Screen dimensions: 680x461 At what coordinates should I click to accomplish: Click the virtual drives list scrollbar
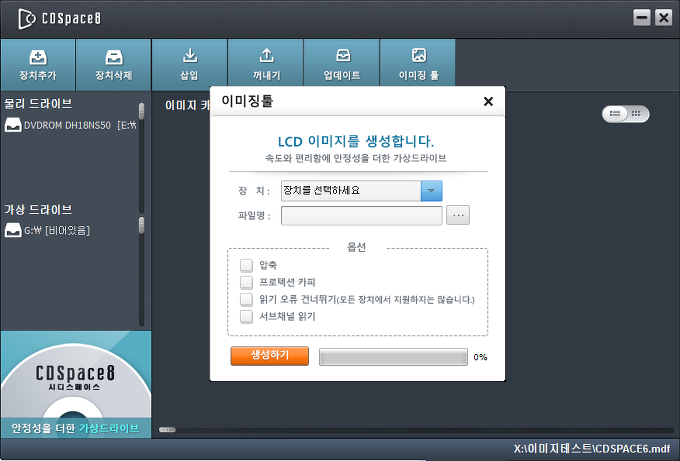coord(141,271)
